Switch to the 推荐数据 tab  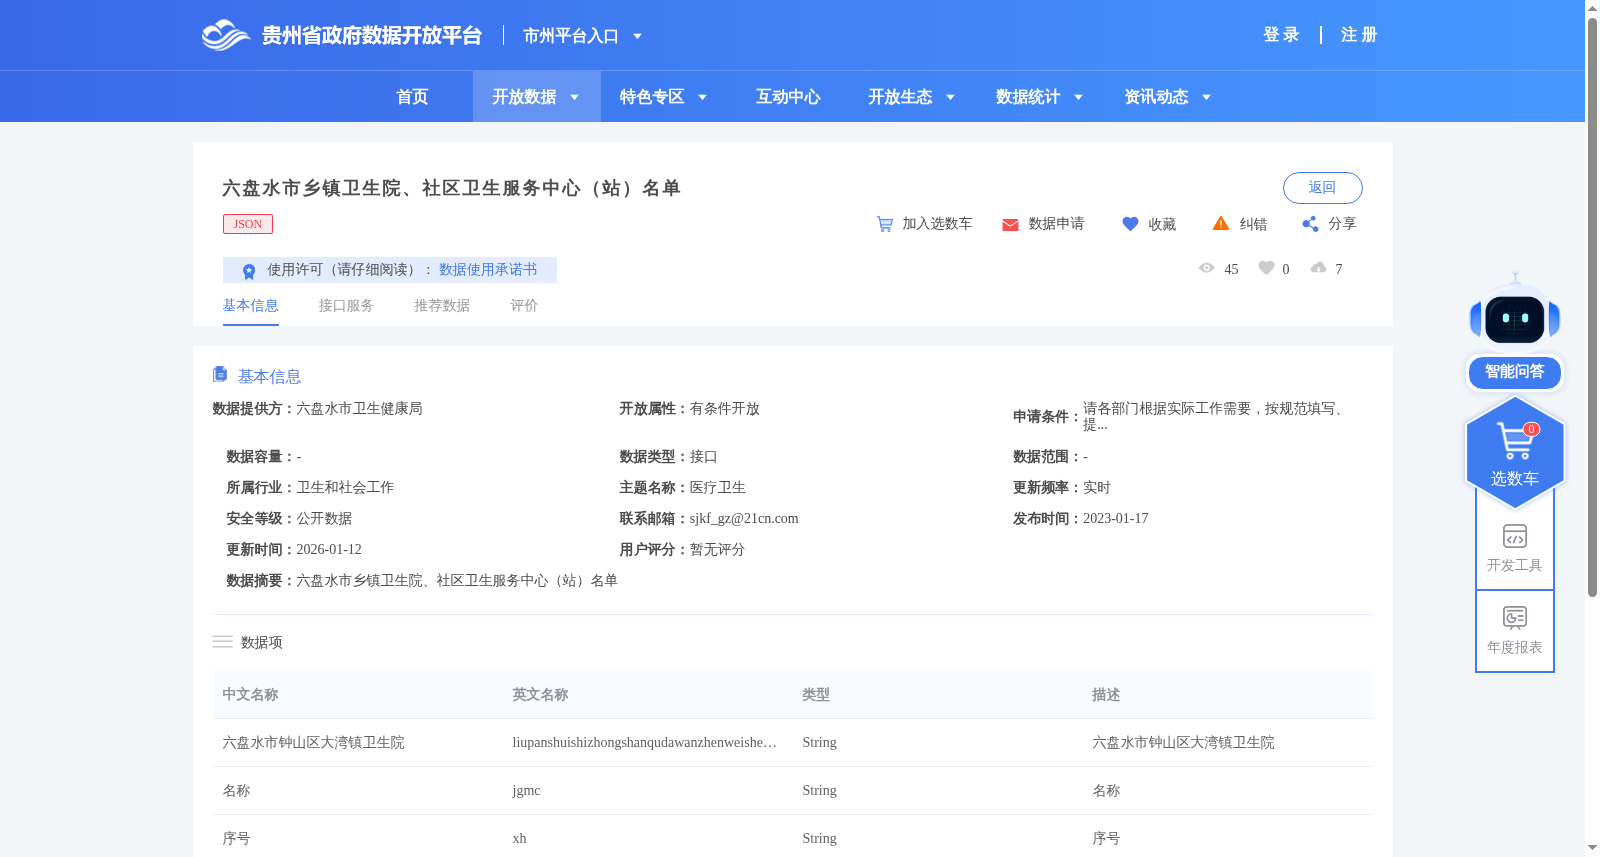[442, 306]
